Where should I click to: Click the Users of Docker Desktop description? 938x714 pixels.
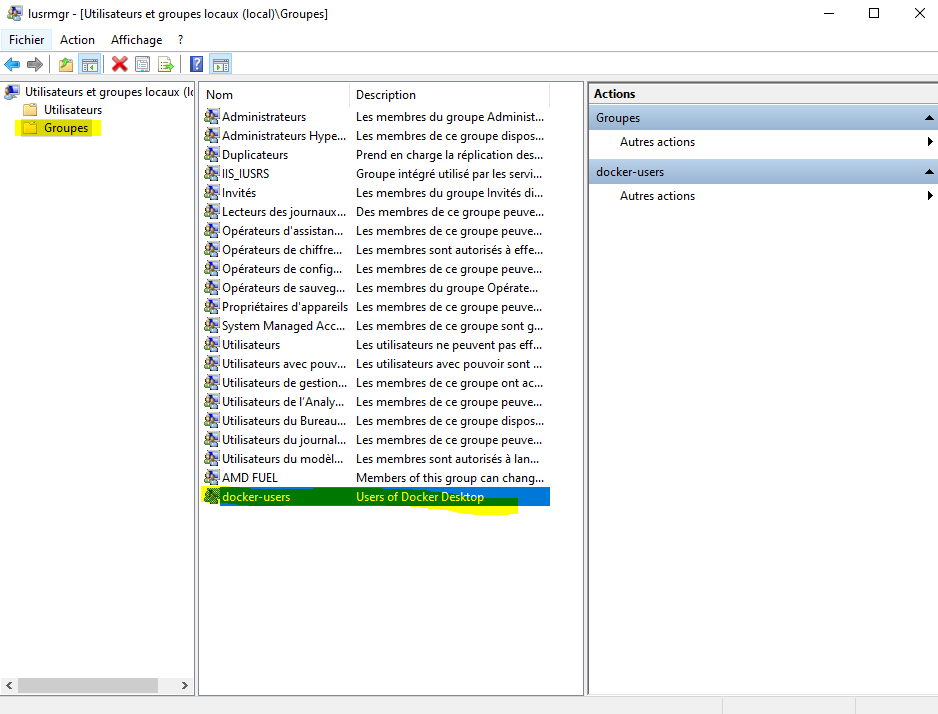pyautogui.click(x=420, y=496)
